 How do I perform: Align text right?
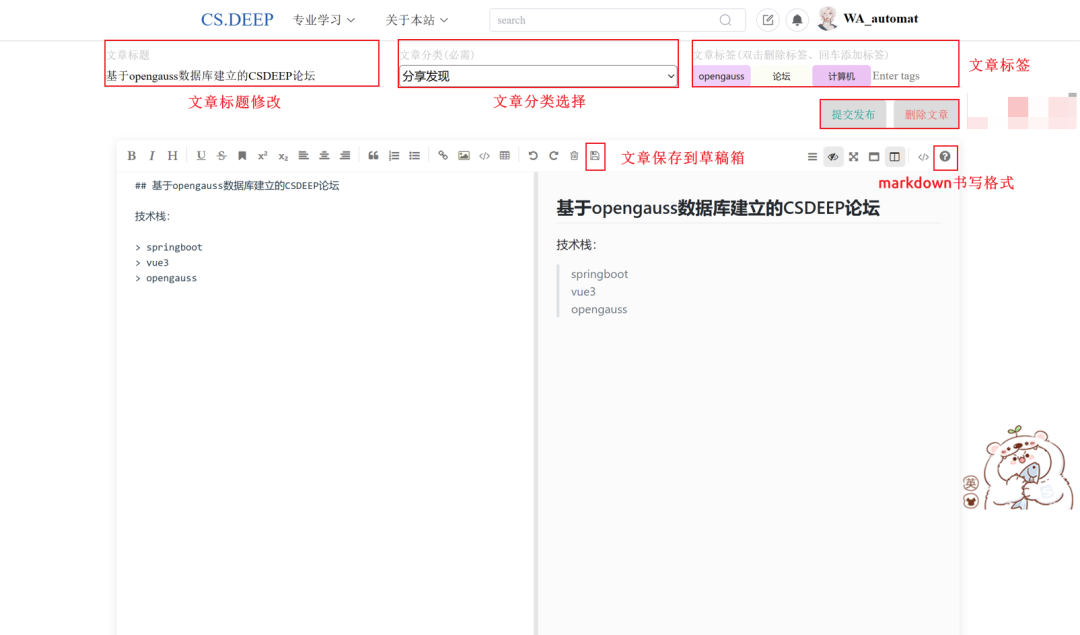point(345,156)
